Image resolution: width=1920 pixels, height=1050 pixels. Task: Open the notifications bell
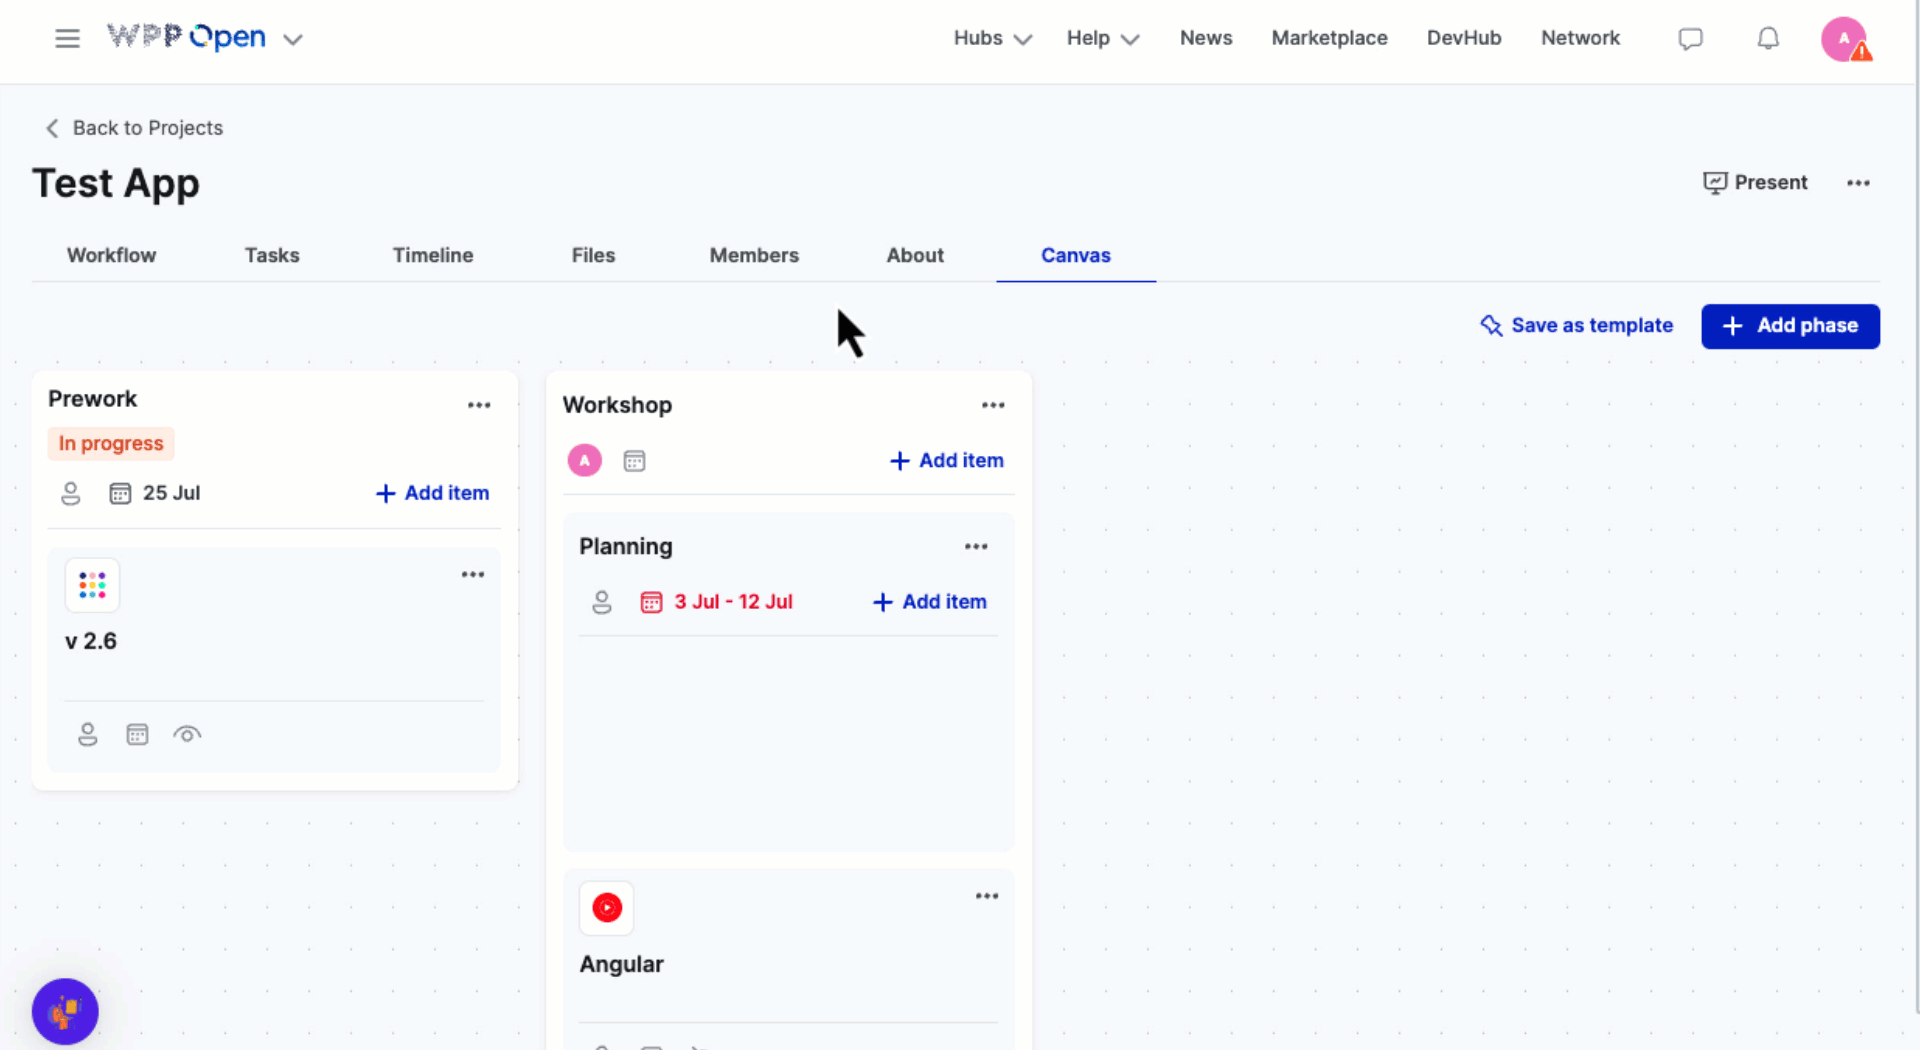1768,39
